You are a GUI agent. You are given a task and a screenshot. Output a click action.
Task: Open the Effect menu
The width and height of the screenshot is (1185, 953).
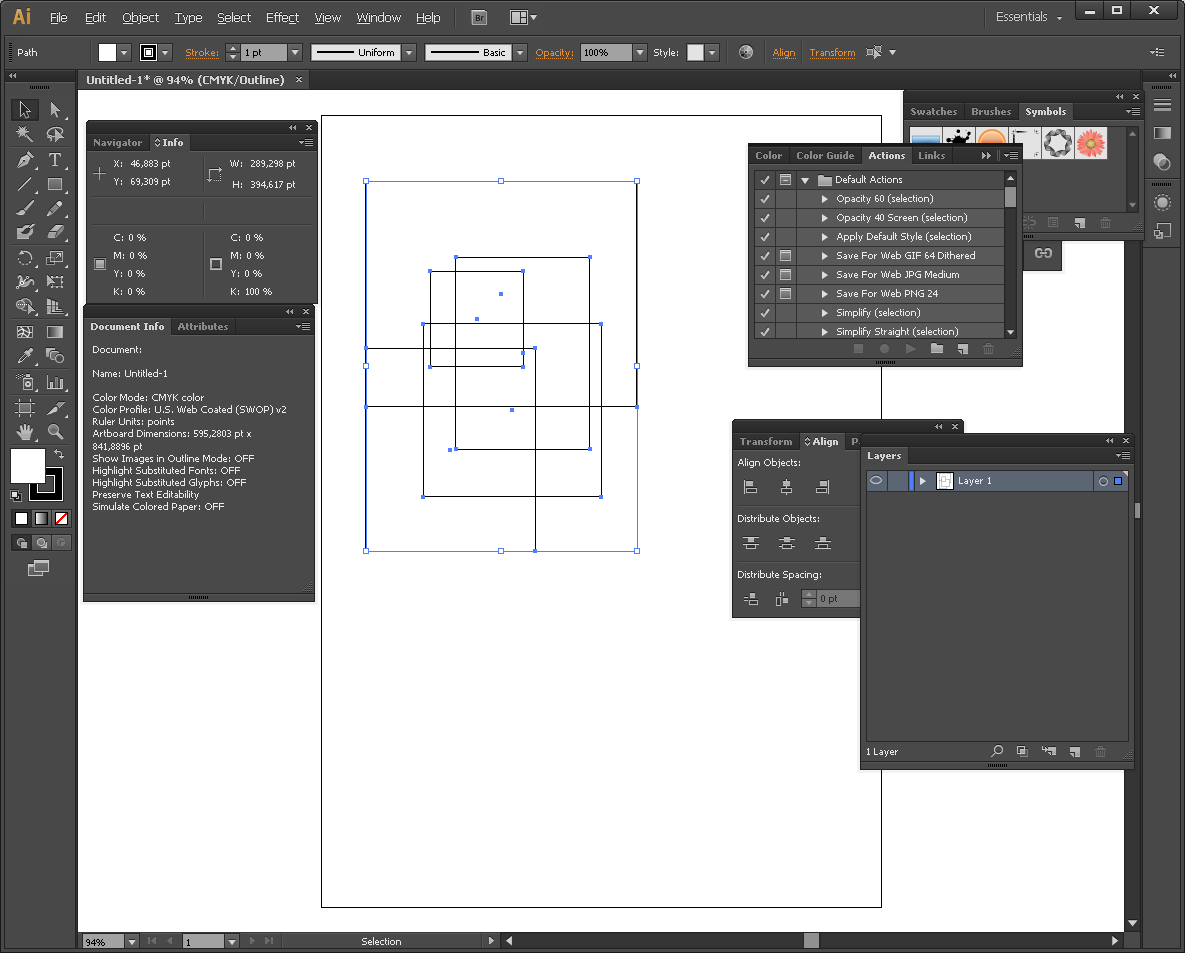tap(282, 17)
